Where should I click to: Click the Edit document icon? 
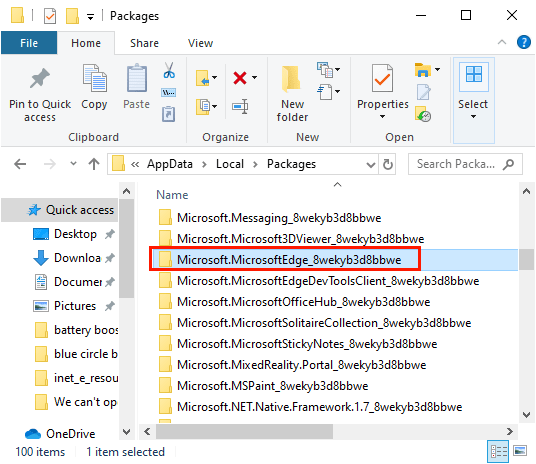pyautogui.click(x=424, y=92)
